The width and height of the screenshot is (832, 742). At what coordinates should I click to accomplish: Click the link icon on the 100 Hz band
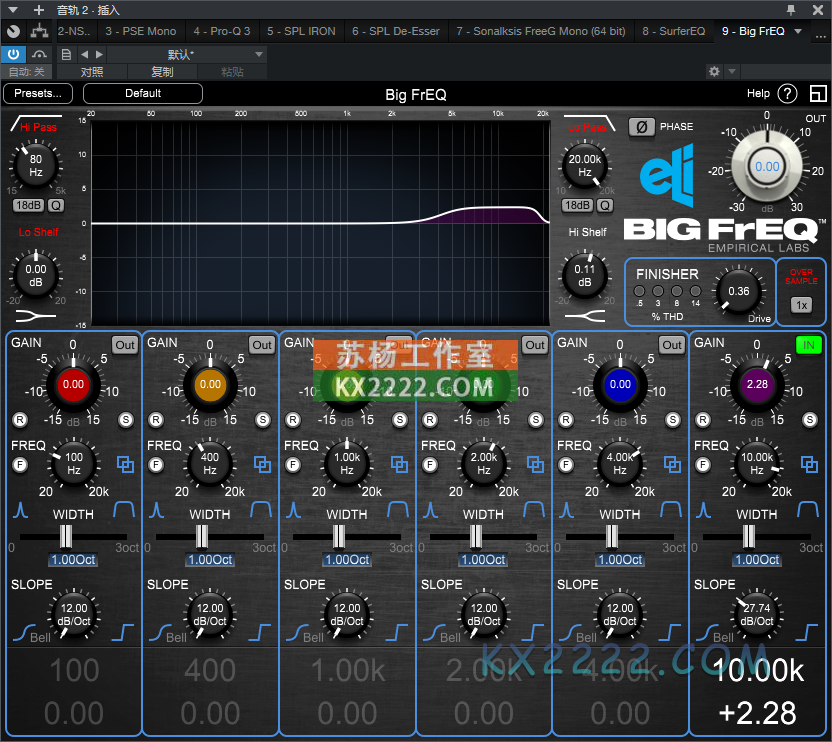click(x=125, y=464)
